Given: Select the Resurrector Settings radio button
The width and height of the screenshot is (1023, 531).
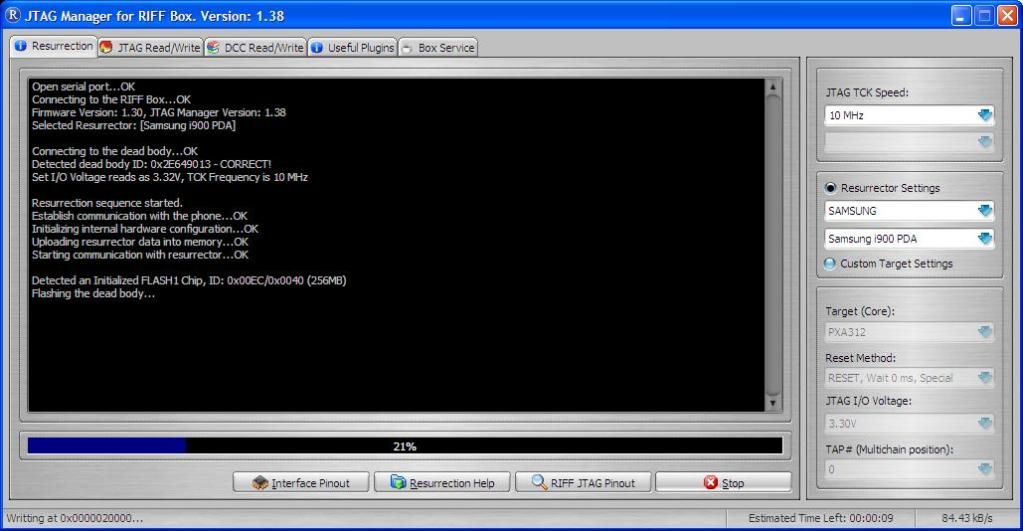Looking at the screenshot, I should pyautogui.click(x=830, y=188).
